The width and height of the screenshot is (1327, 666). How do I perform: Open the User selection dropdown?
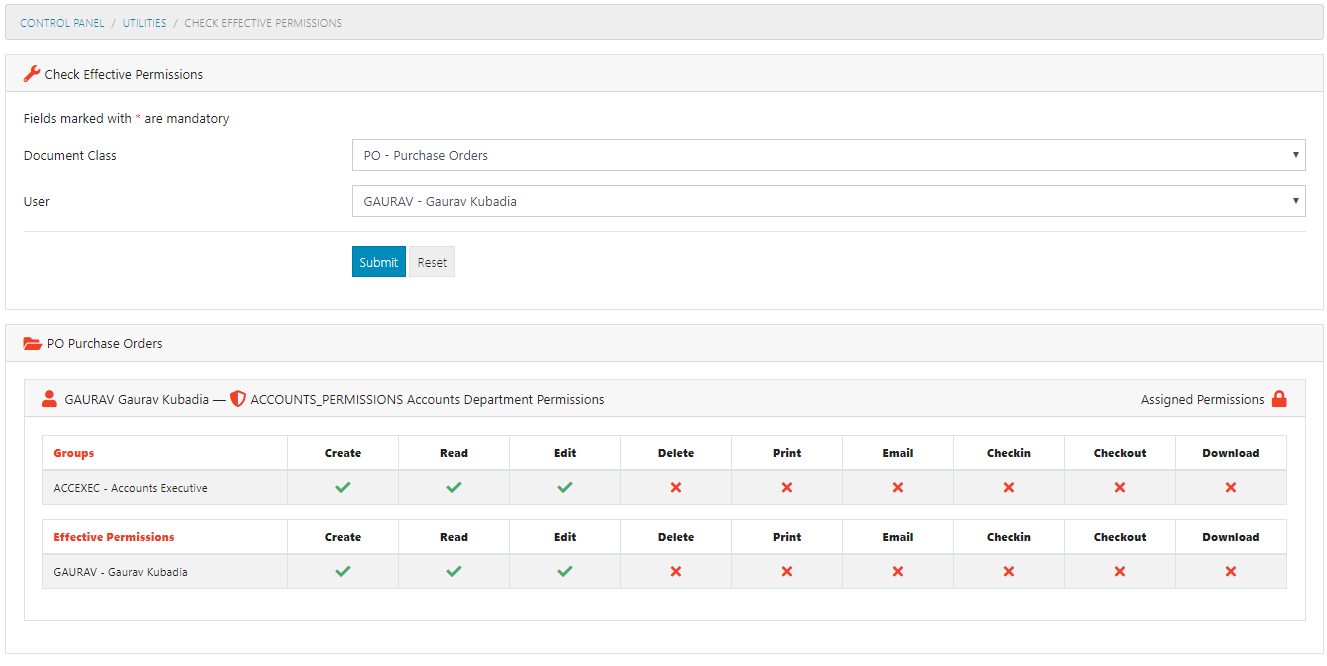(x=828, y=201)
